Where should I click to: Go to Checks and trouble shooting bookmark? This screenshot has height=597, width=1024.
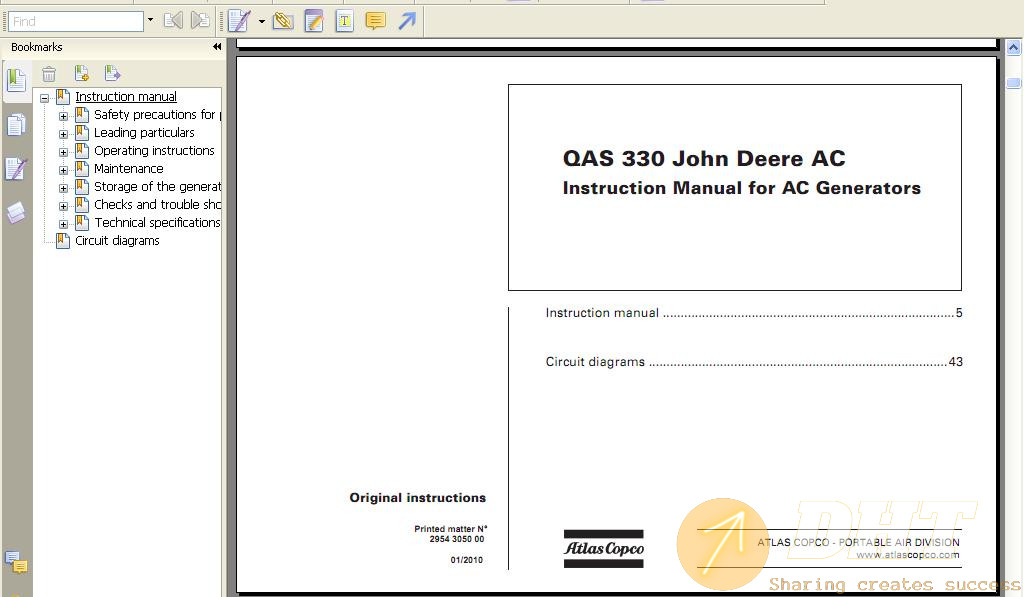[x=157, y=204]
